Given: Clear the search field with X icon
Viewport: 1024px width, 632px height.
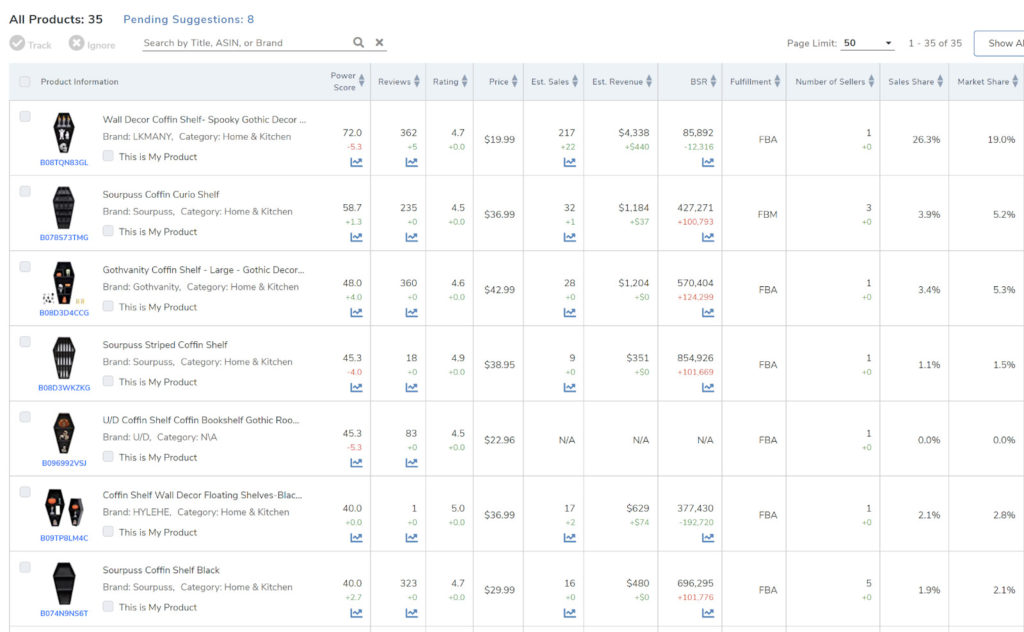Looking at the screenshot, I should pyautogui.click(x=380, y=43).
